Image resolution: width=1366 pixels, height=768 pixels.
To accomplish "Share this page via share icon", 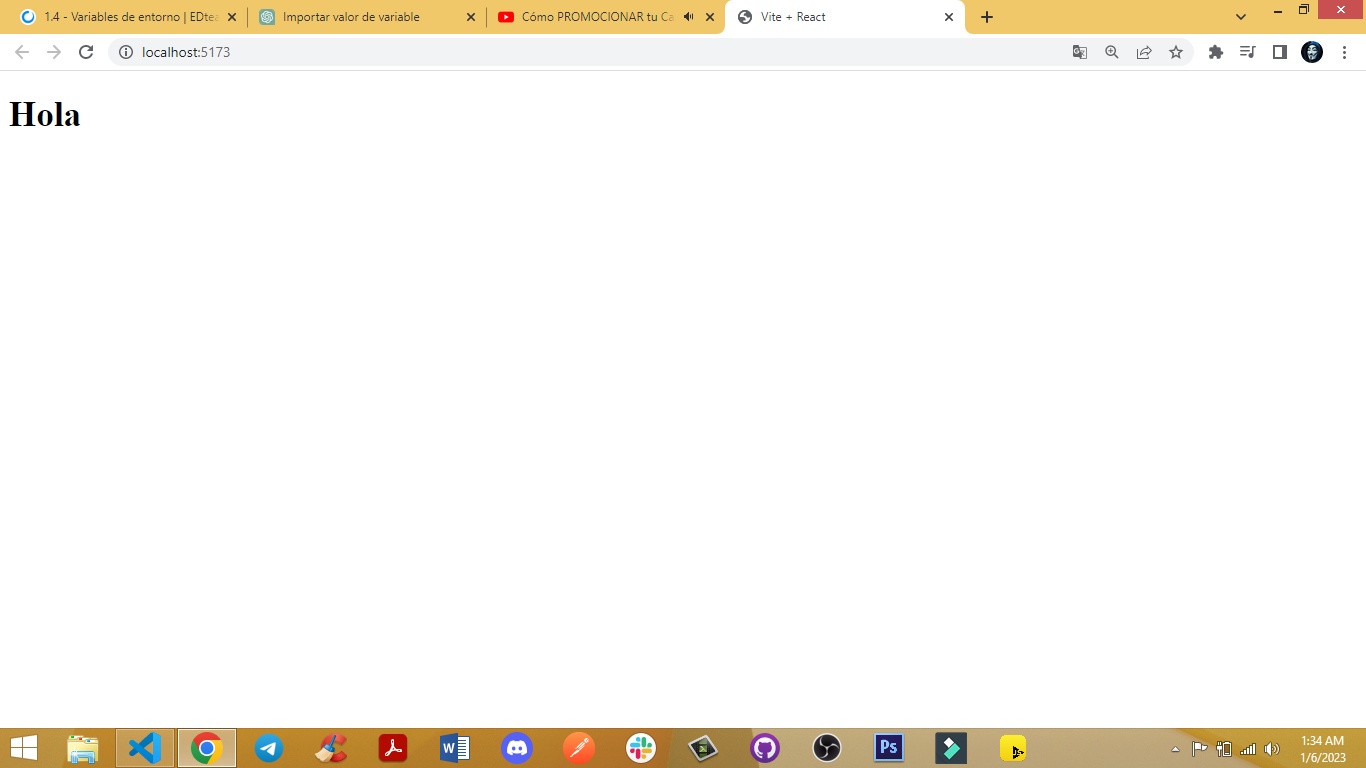I will [1144, 52].
